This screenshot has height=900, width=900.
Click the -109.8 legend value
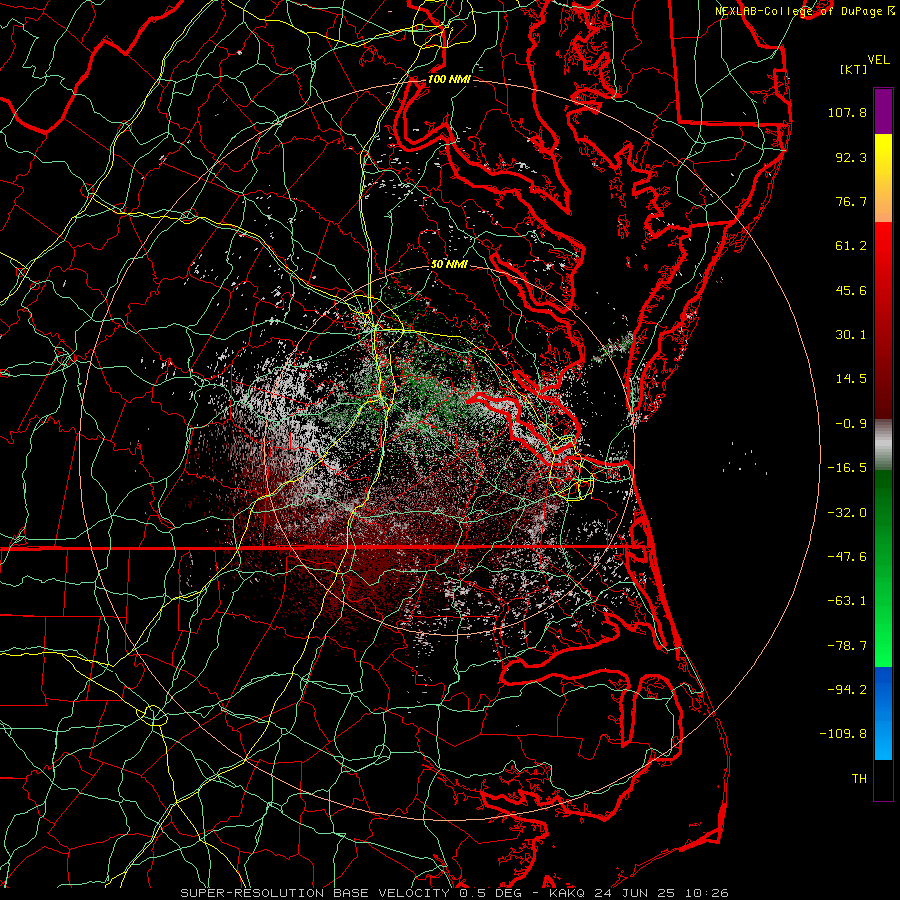(843, 734)
